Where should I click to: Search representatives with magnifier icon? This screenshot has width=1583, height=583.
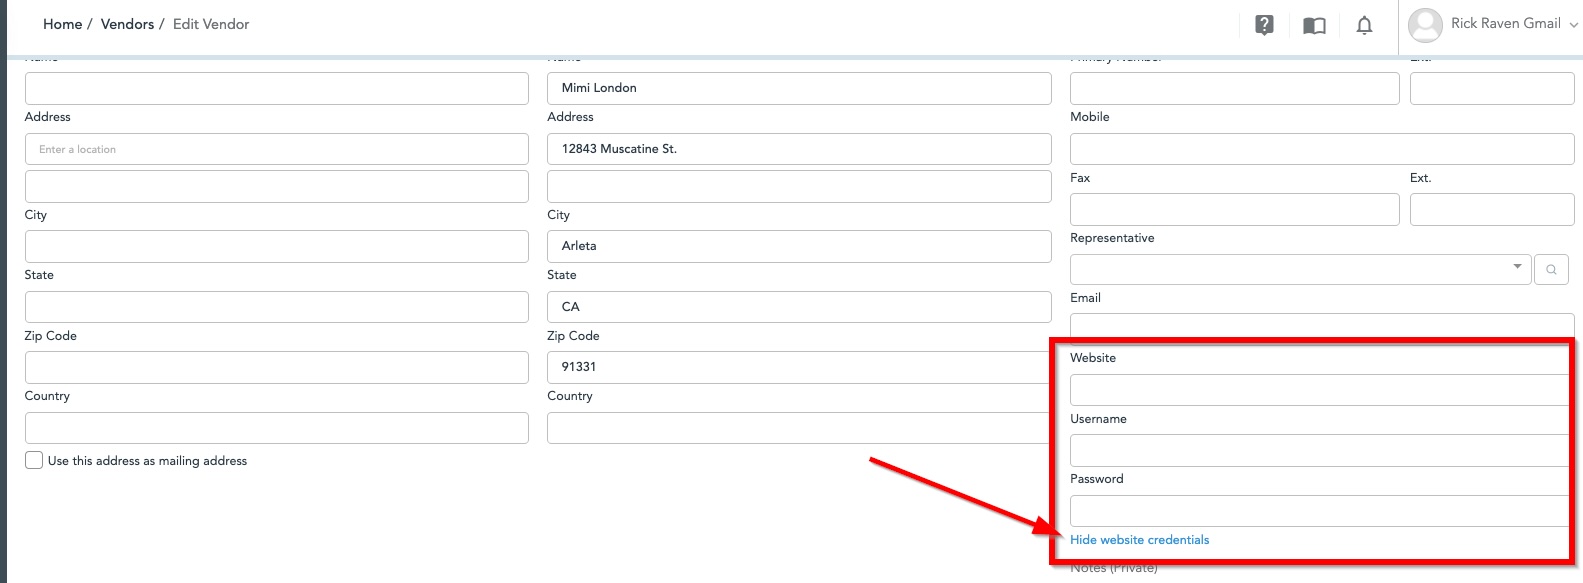coord(1551,269)
